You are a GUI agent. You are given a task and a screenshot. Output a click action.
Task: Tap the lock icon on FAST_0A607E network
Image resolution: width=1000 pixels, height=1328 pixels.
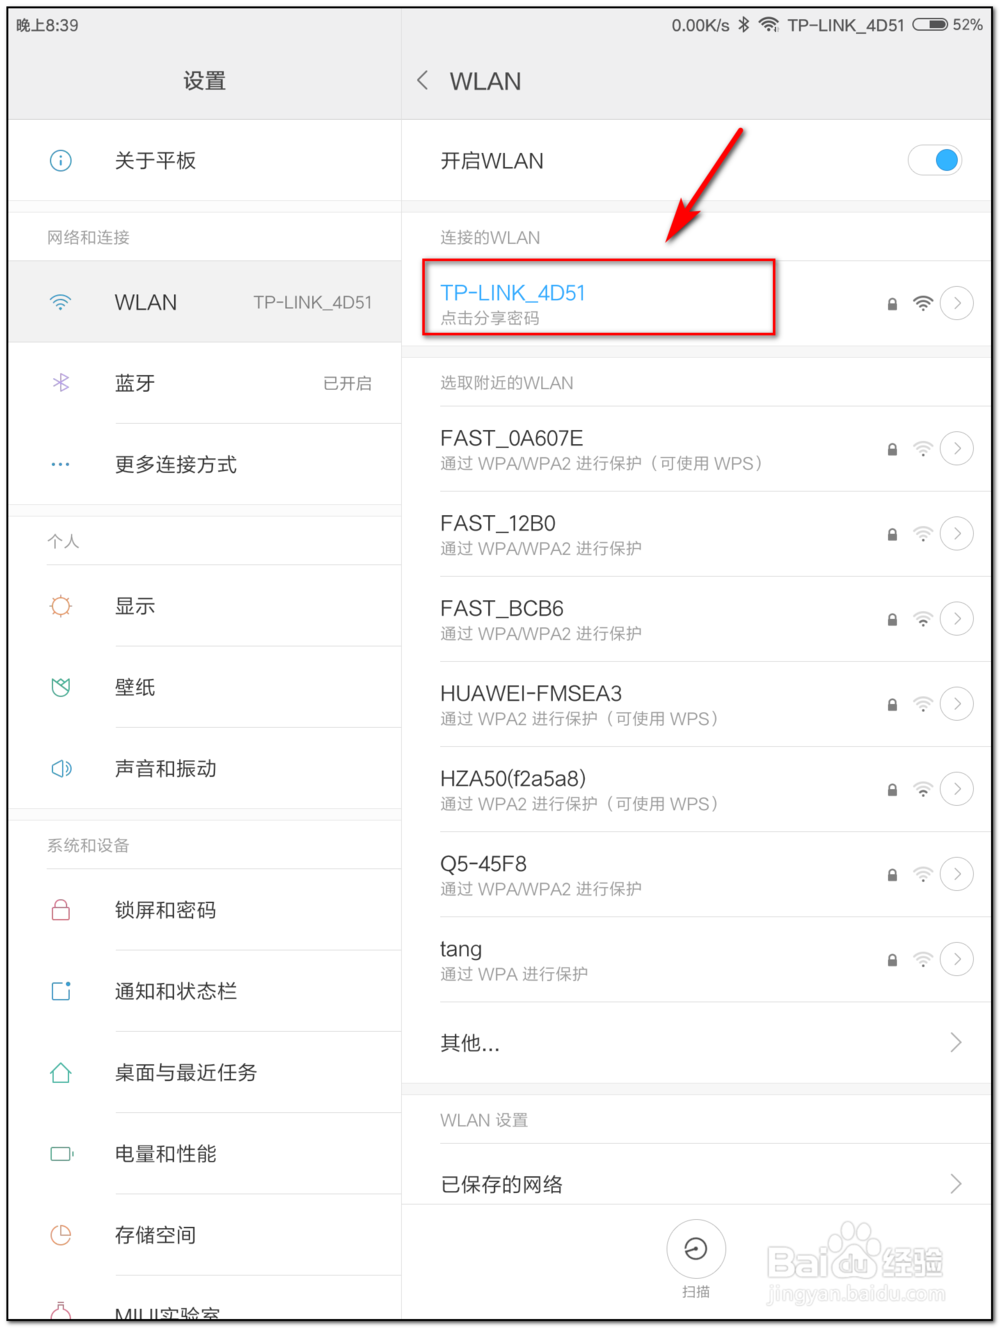(891, 449)
